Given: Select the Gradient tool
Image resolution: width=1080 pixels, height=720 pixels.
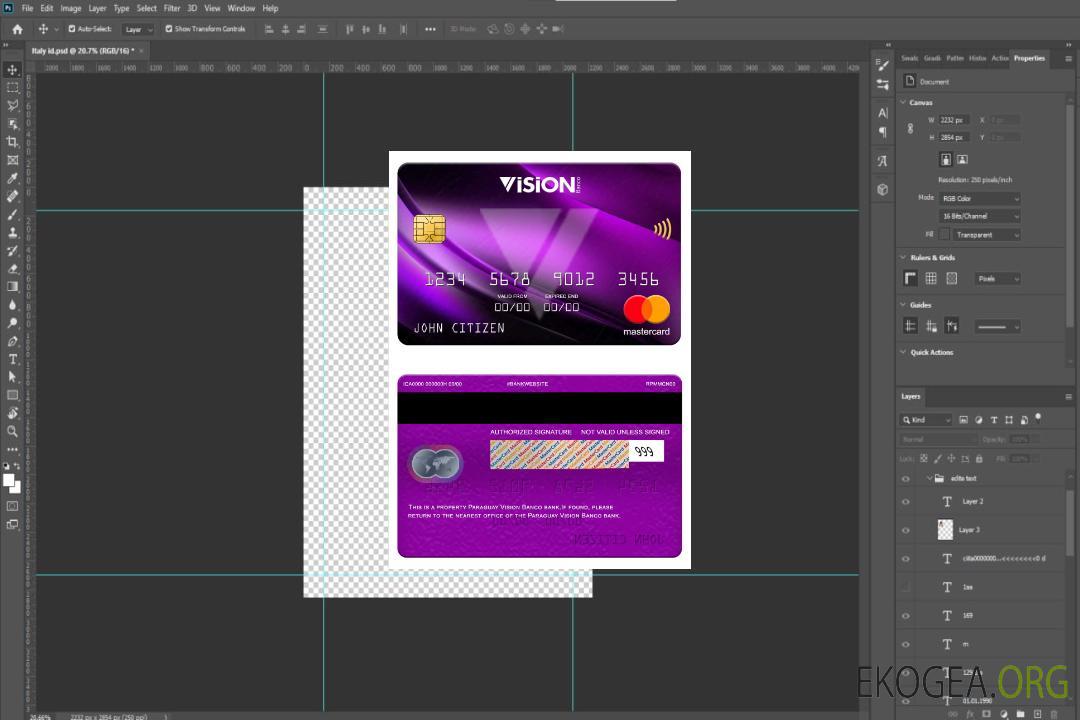Looking at the screenshot, I should coord(12,287).
